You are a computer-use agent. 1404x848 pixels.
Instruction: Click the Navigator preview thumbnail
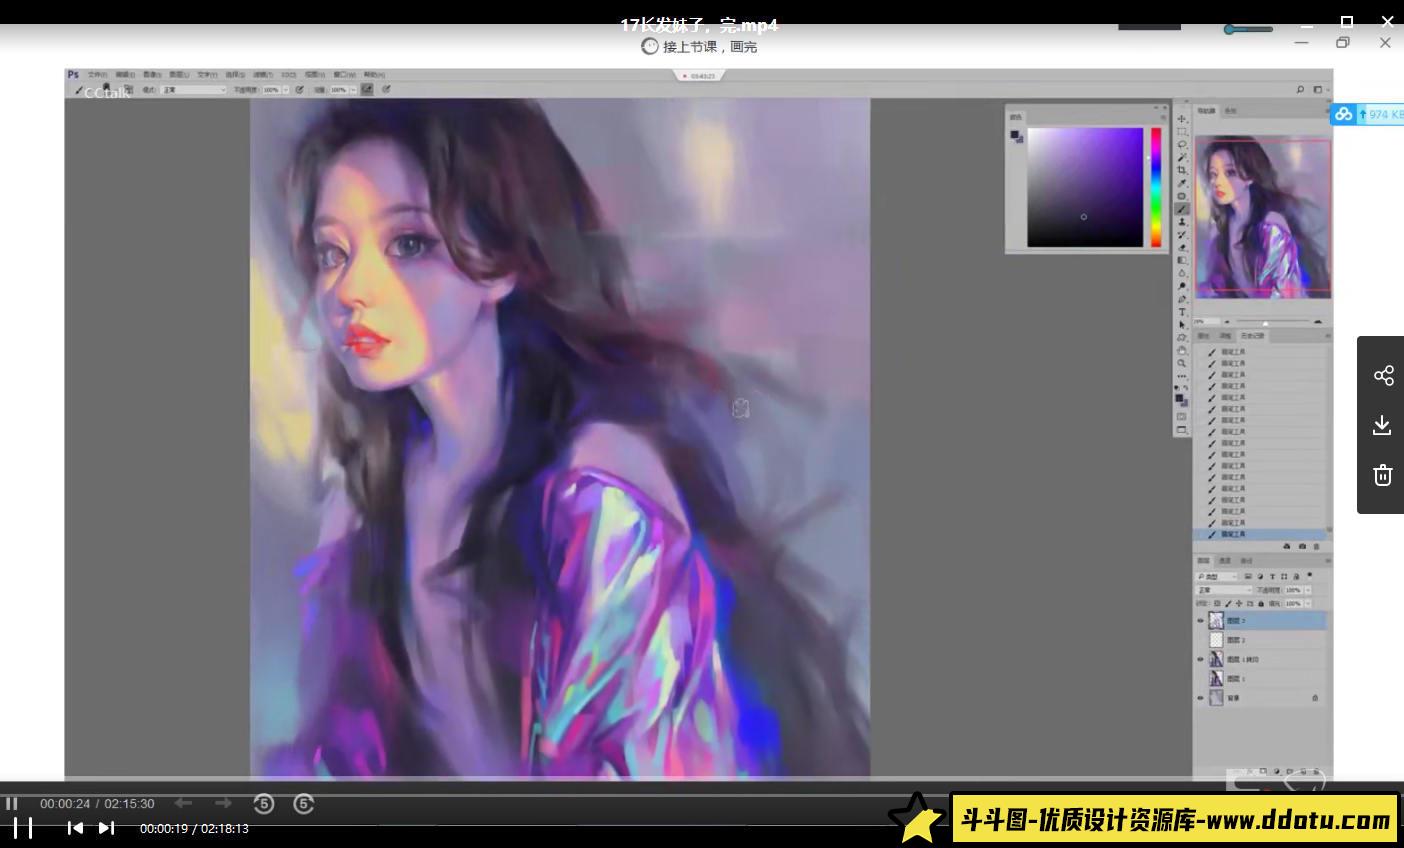tap(1263, 218)
